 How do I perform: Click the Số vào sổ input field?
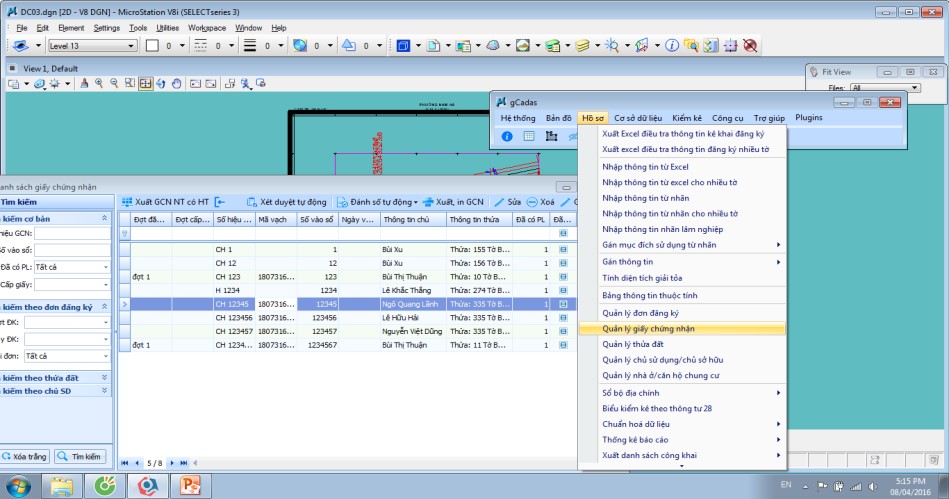click(72, 250)
